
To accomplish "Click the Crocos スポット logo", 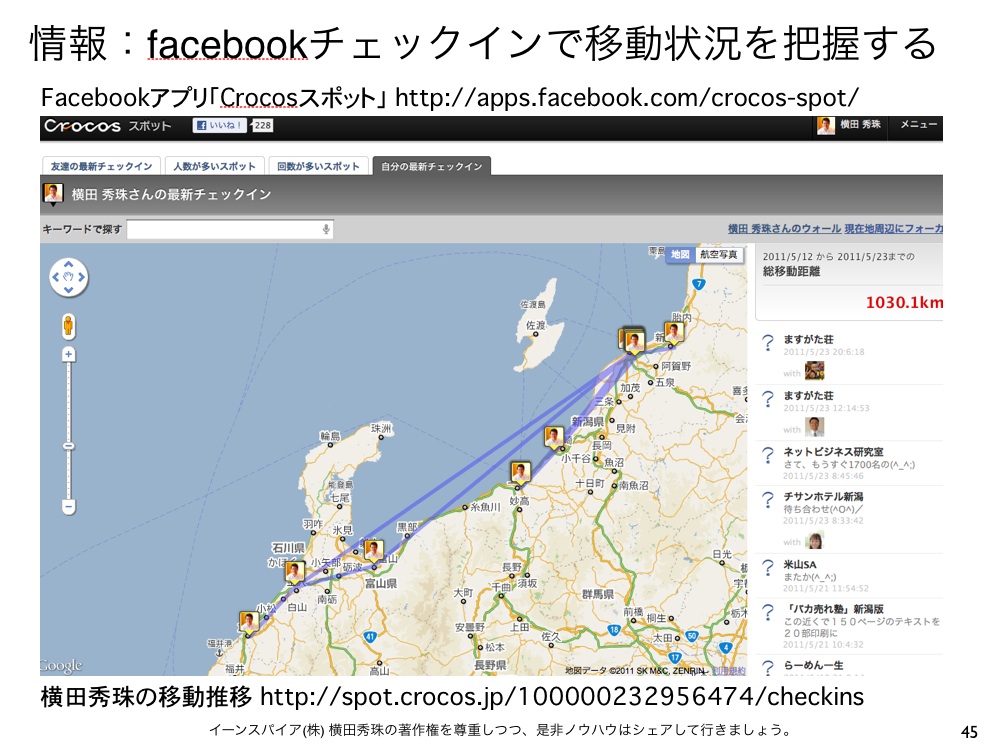I will 107,125.
